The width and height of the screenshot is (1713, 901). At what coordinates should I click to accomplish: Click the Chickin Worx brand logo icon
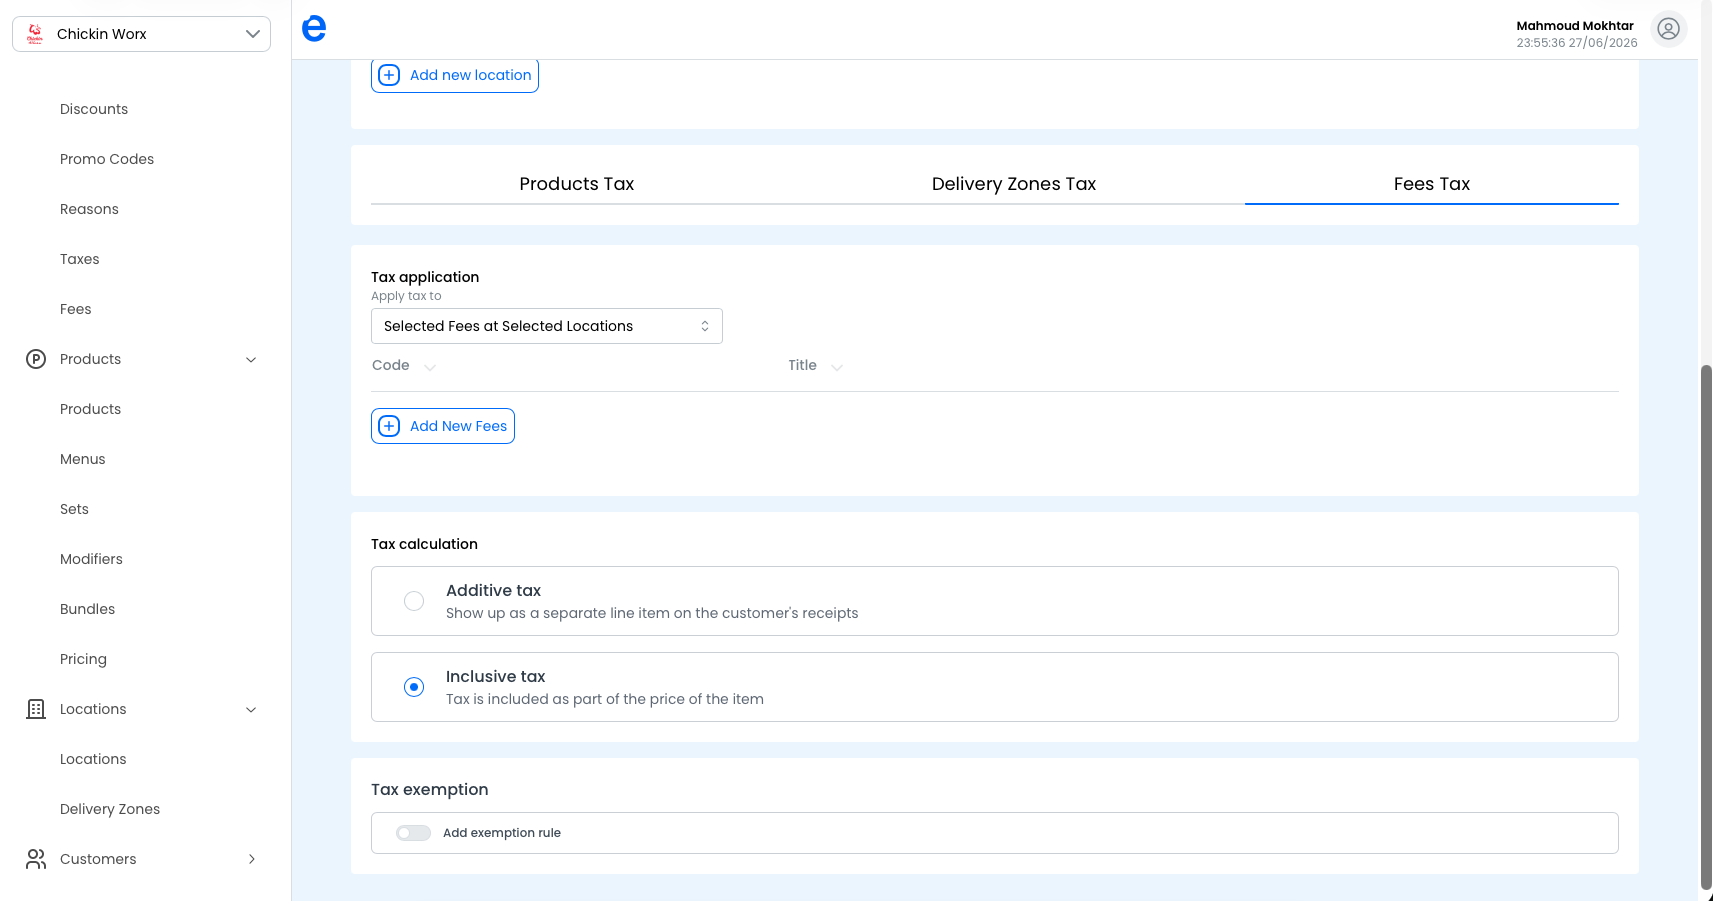click(x=35, y=34)
